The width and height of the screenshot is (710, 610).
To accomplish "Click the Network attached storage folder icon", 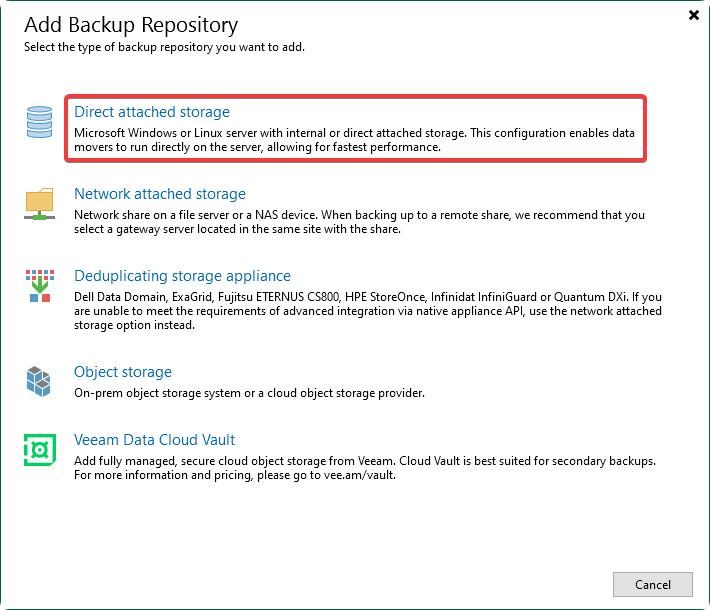I will tap(39, 204).
